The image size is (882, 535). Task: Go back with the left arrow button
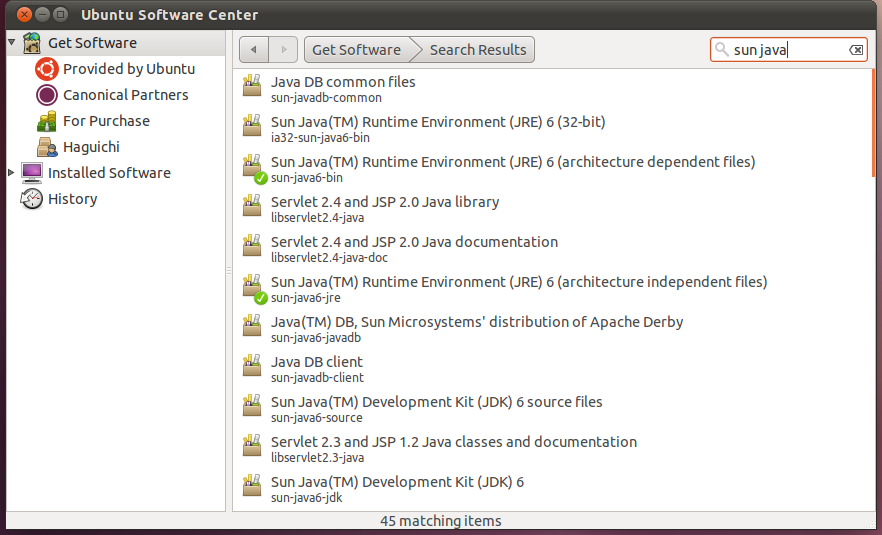pyautogui.click(x=254, y=50)
